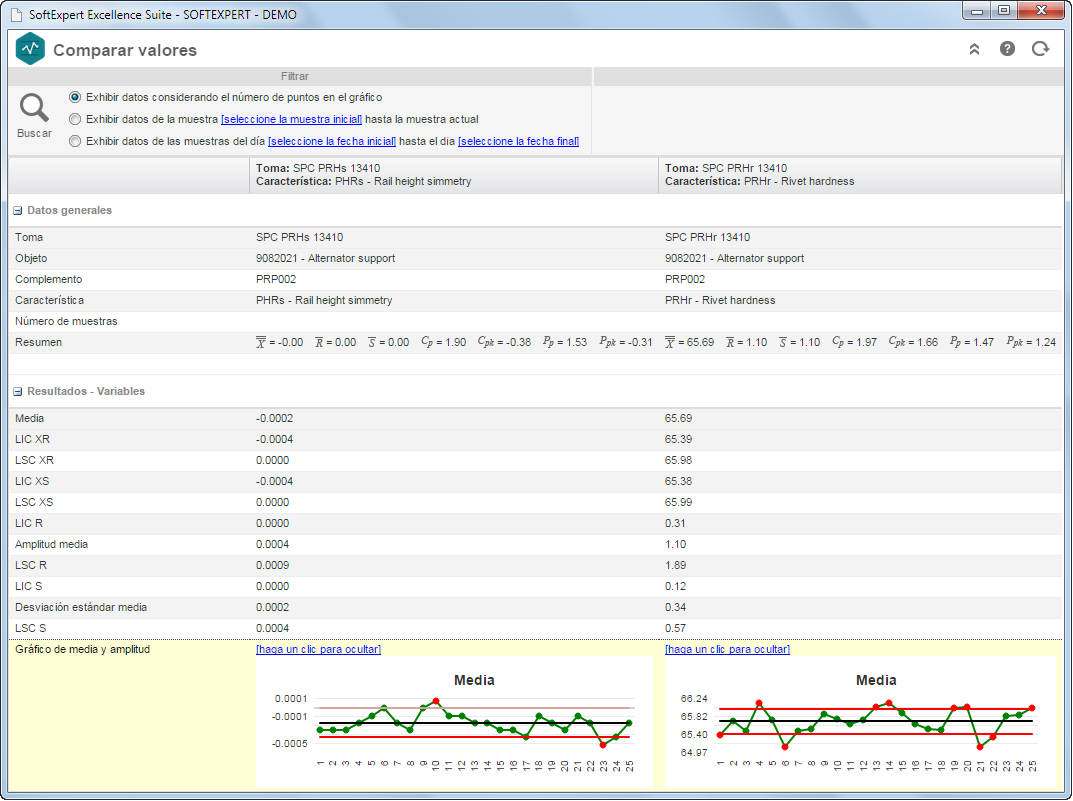Collapse the Resultados - Variables section

(18, 392)
